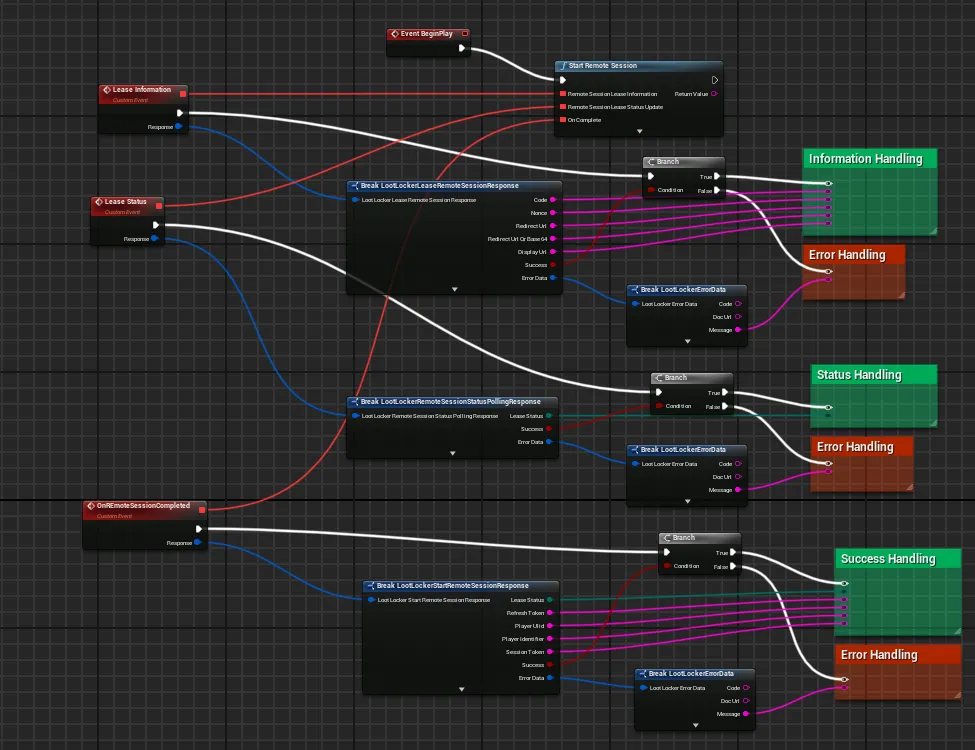Click Loot Locker Lease Remote Session Response input pin
This screenshot has height=750, width=975.
tap(355, 200)
